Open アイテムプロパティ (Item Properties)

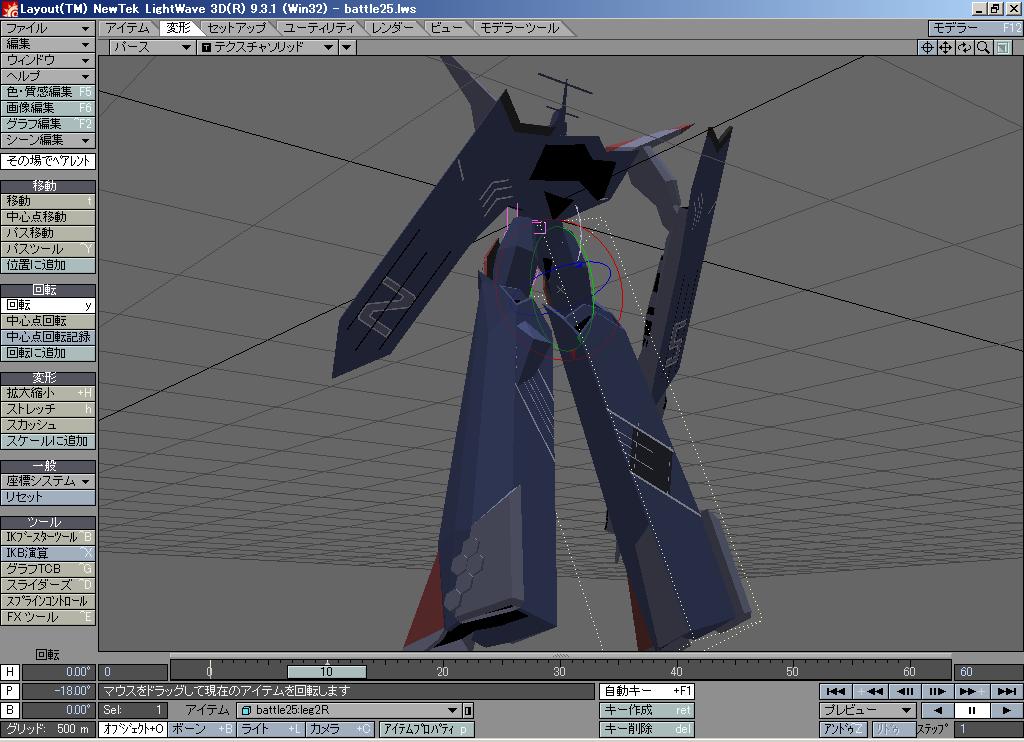click(426, 729)
